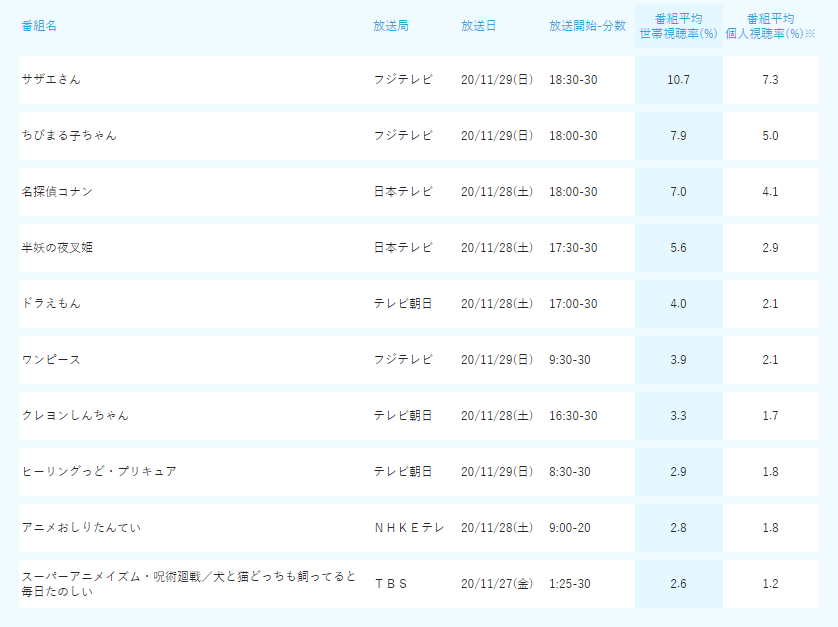This screenshot has width=838, height=627.
Task: Select the 半妖の夜叉姫 program name
Action: 57,247
